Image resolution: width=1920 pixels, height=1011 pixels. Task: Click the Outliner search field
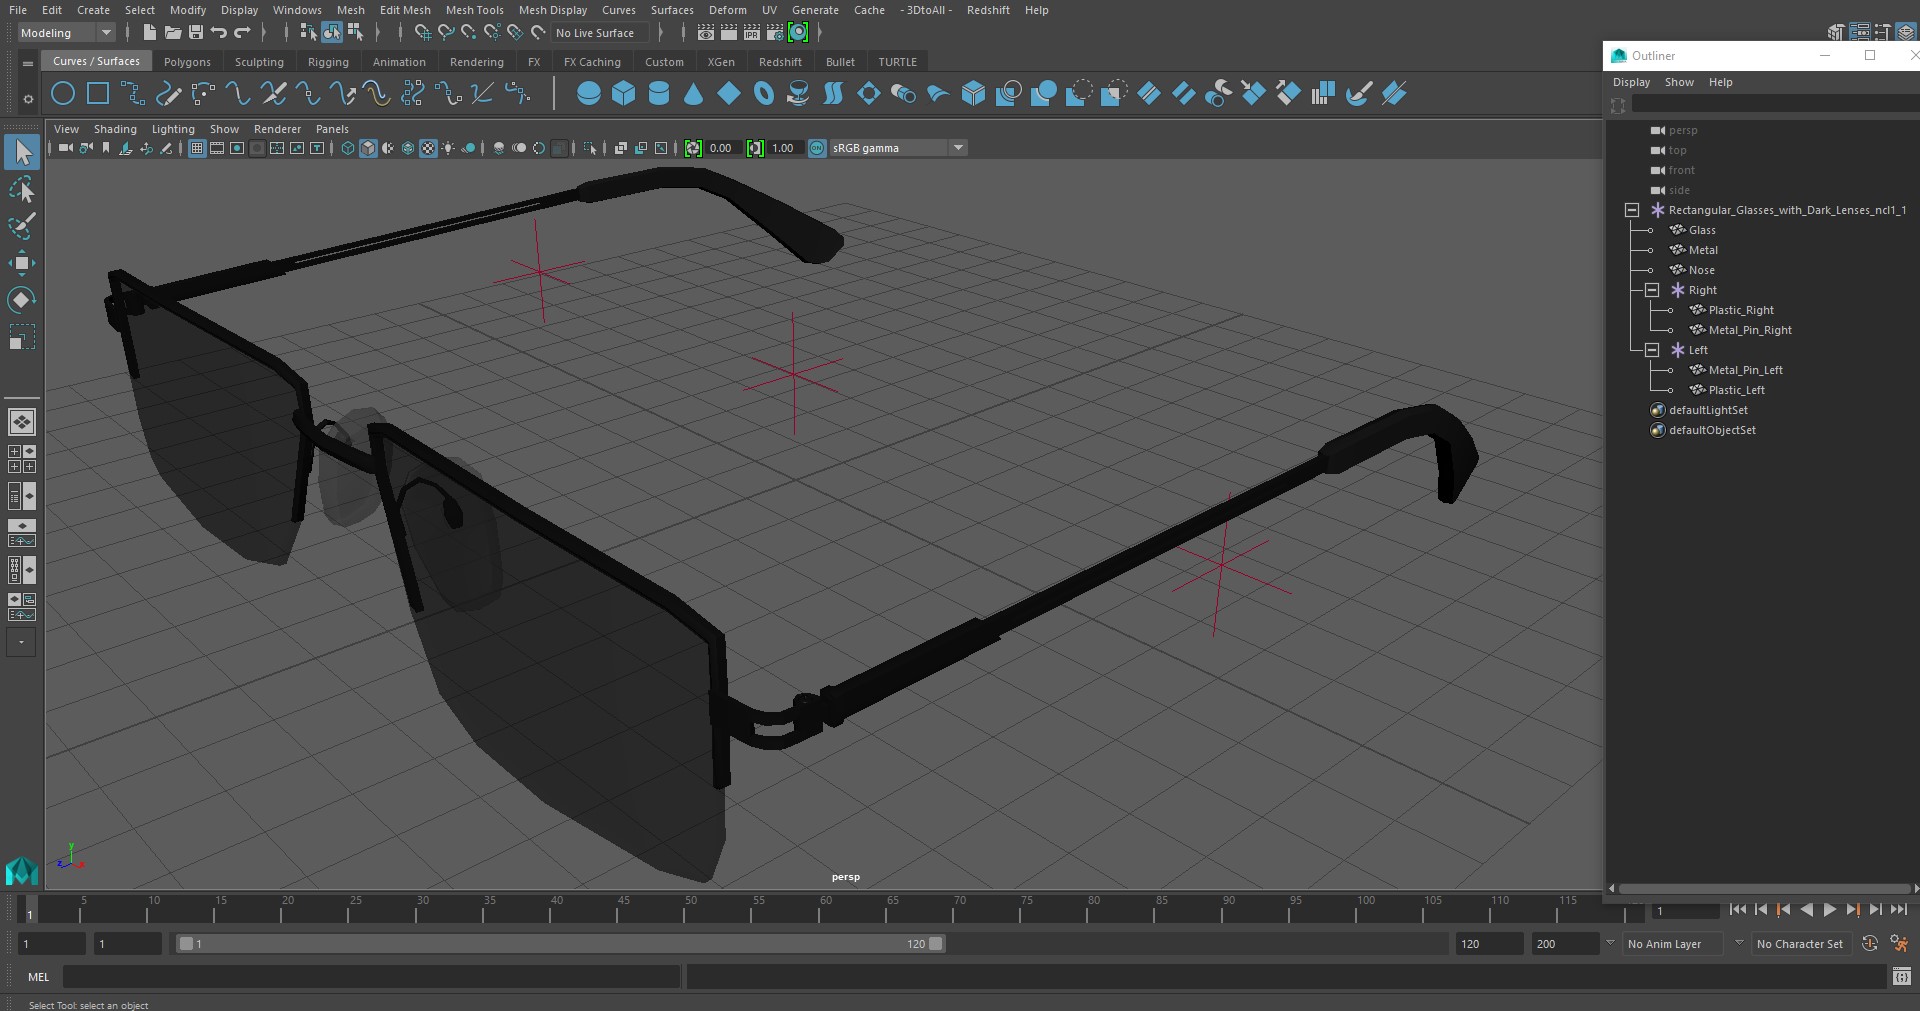tap(1774, 104)
